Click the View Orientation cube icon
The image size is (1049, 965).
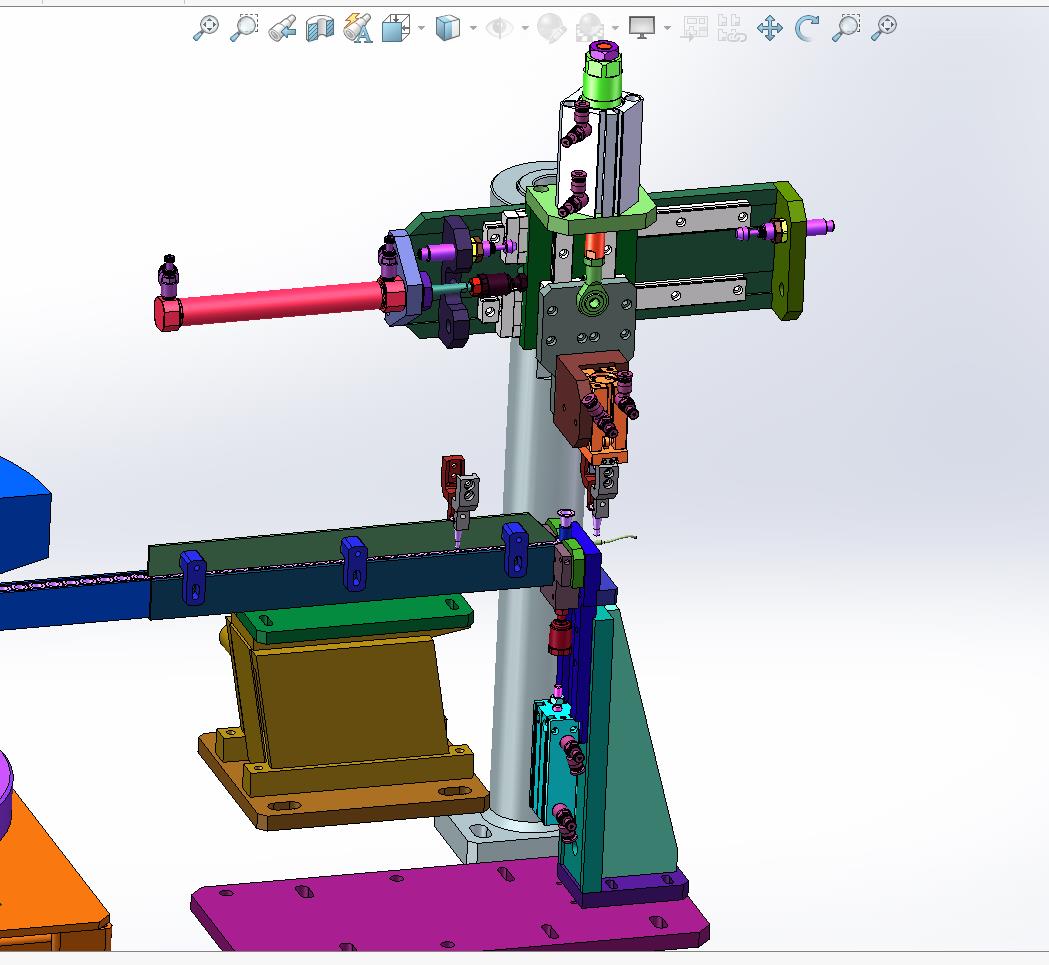396,28
